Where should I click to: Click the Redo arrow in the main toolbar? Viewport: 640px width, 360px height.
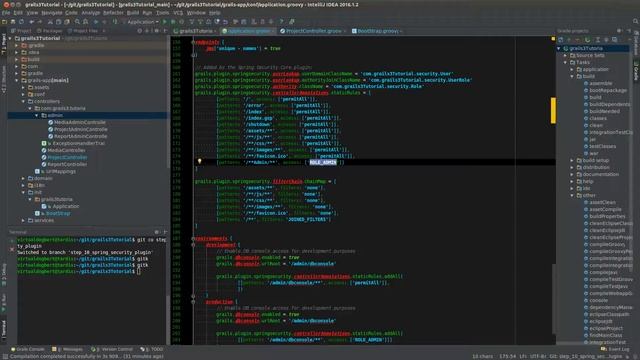(40, 22)
